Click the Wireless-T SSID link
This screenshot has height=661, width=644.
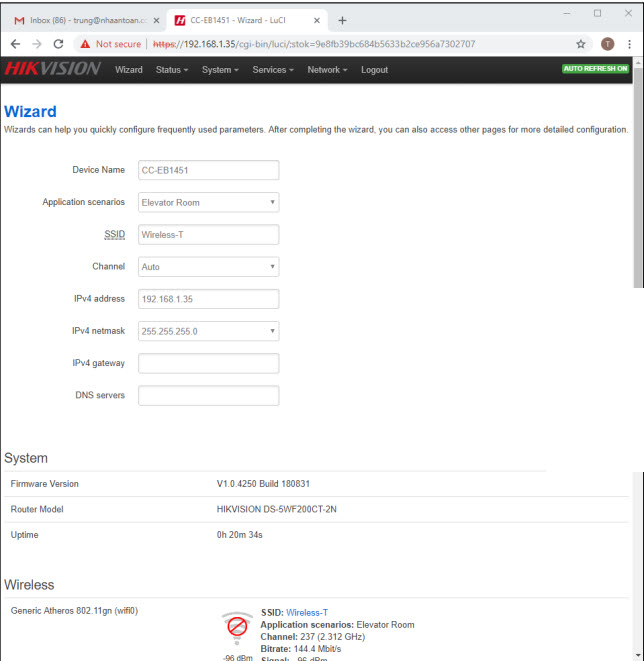tap(306, 612)
